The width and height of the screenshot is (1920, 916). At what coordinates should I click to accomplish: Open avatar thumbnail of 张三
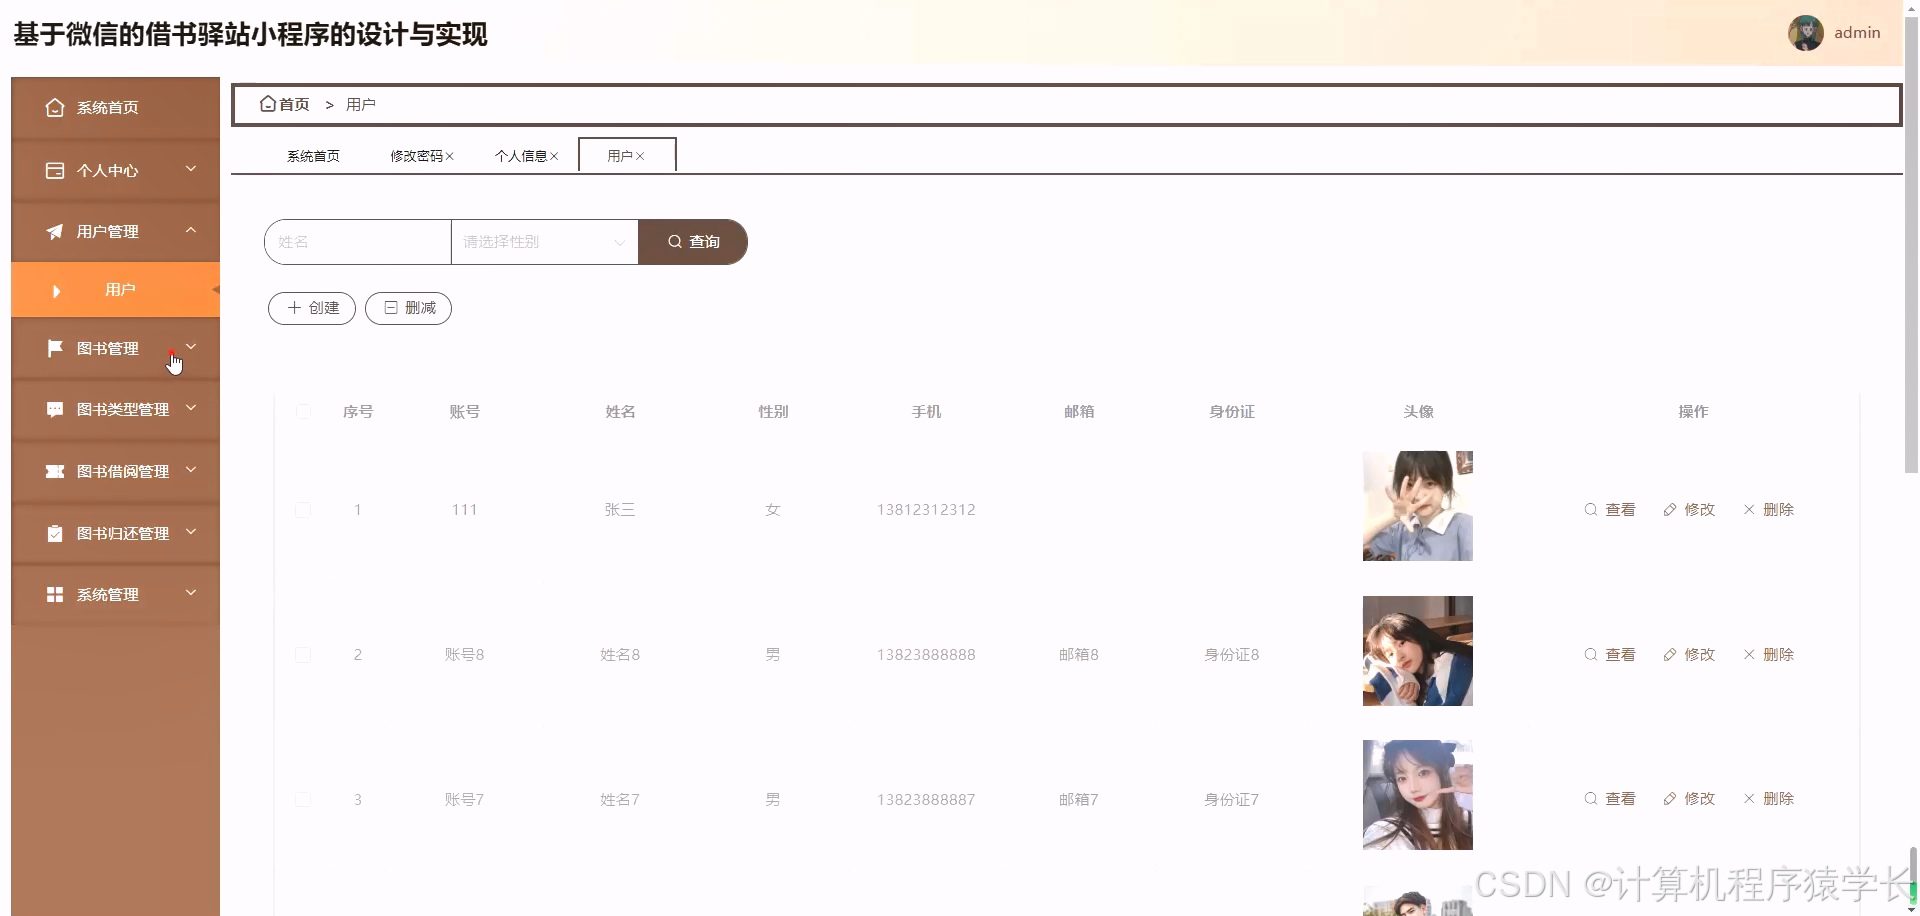click(x=1418, y=506)
